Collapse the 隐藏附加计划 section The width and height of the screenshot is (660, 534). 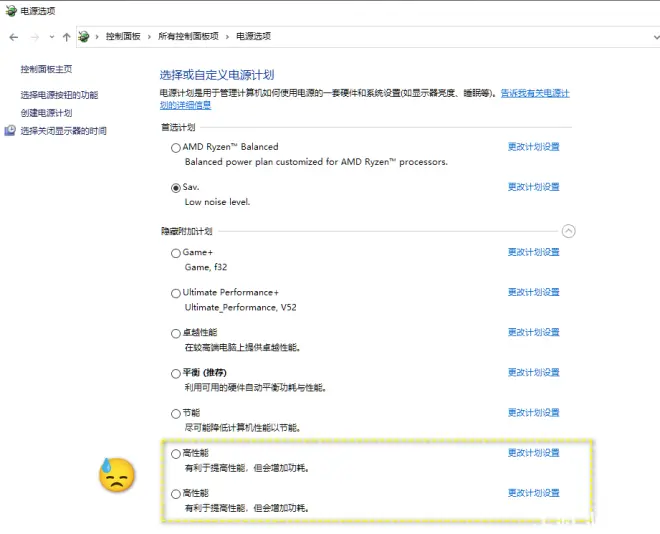(x=569, y=231)
